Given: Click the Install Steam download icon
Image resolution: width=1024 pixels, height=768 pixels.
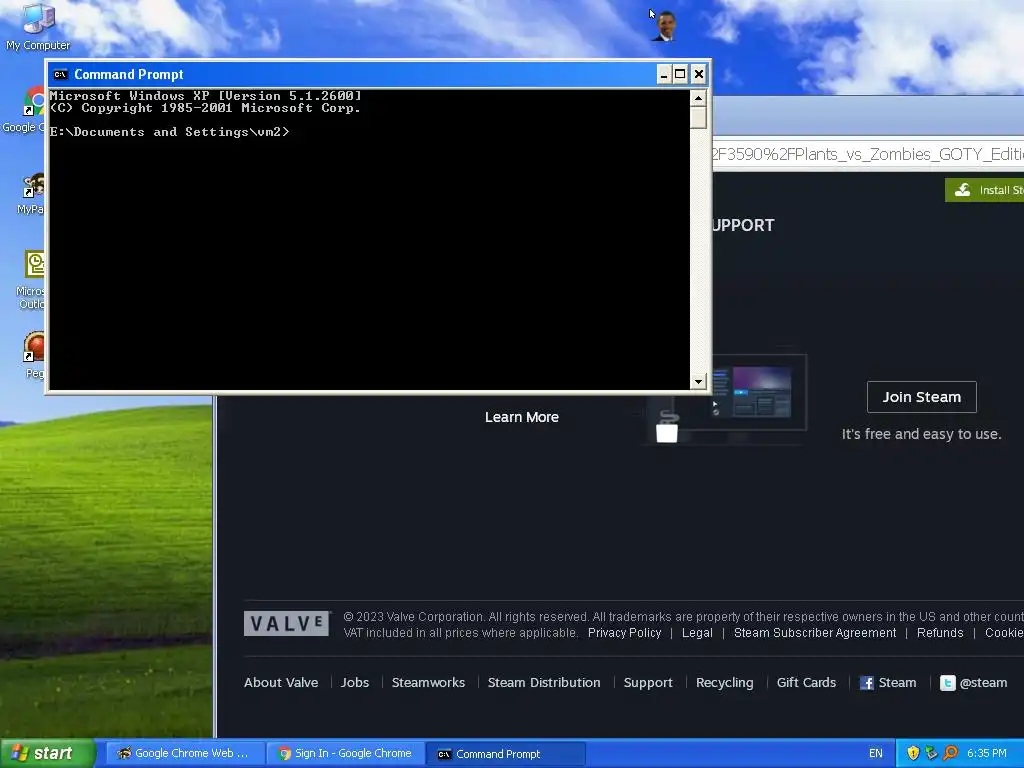Looking at the screenshot, I should click(963, 190).
